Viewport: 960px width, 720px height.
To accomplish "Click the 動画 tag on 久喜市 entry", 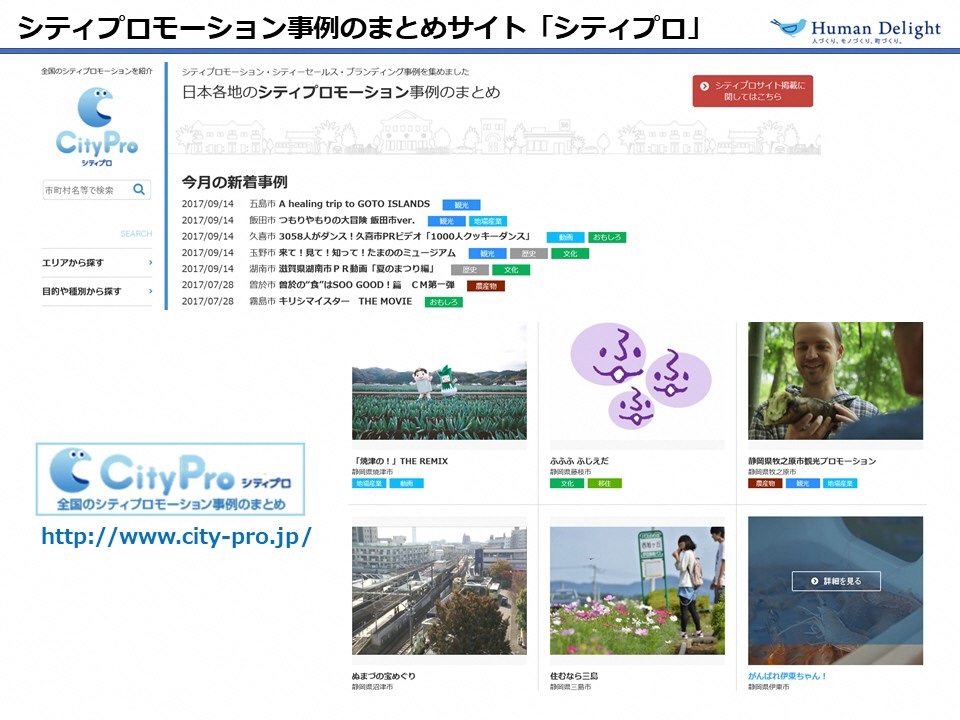I will (x=565, y=237).
